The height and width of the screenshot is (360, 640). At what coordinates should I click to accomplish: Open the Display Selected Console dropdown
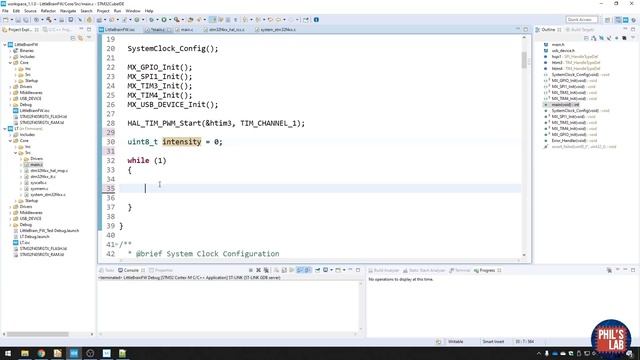click(x=331, y=270)
